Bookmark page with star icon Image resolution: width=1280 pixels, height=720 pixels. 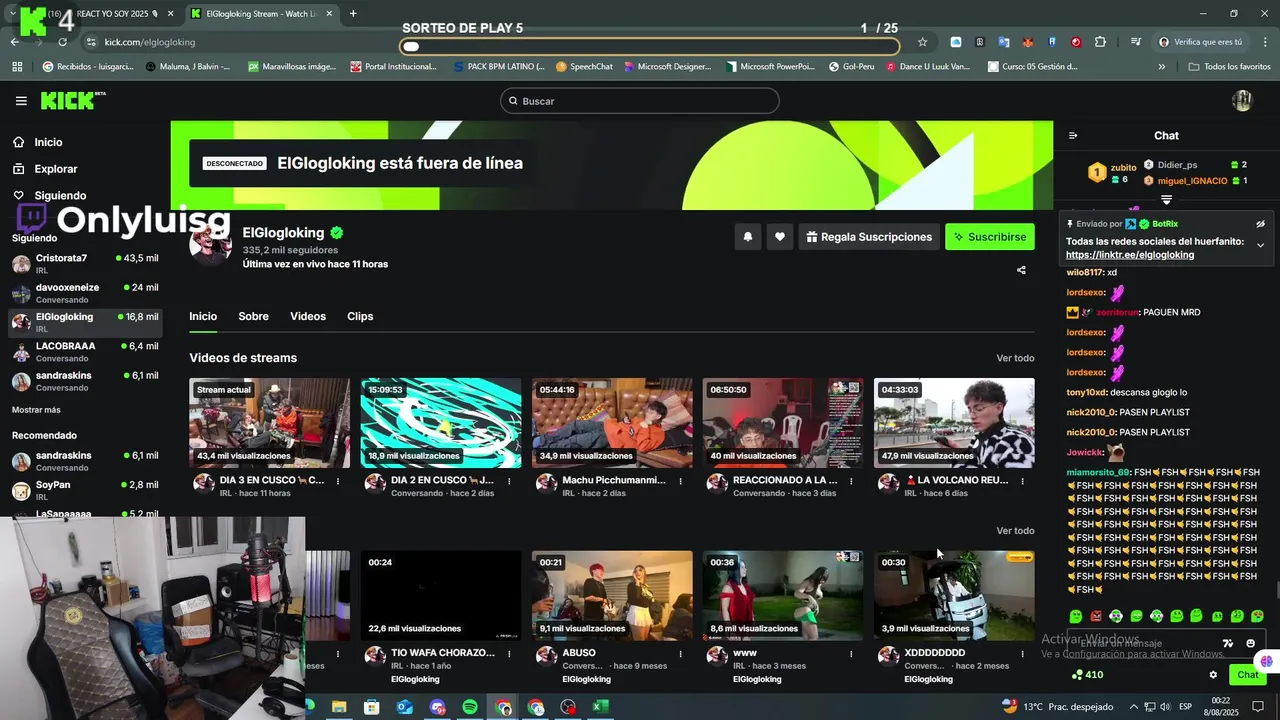point(922,42)
